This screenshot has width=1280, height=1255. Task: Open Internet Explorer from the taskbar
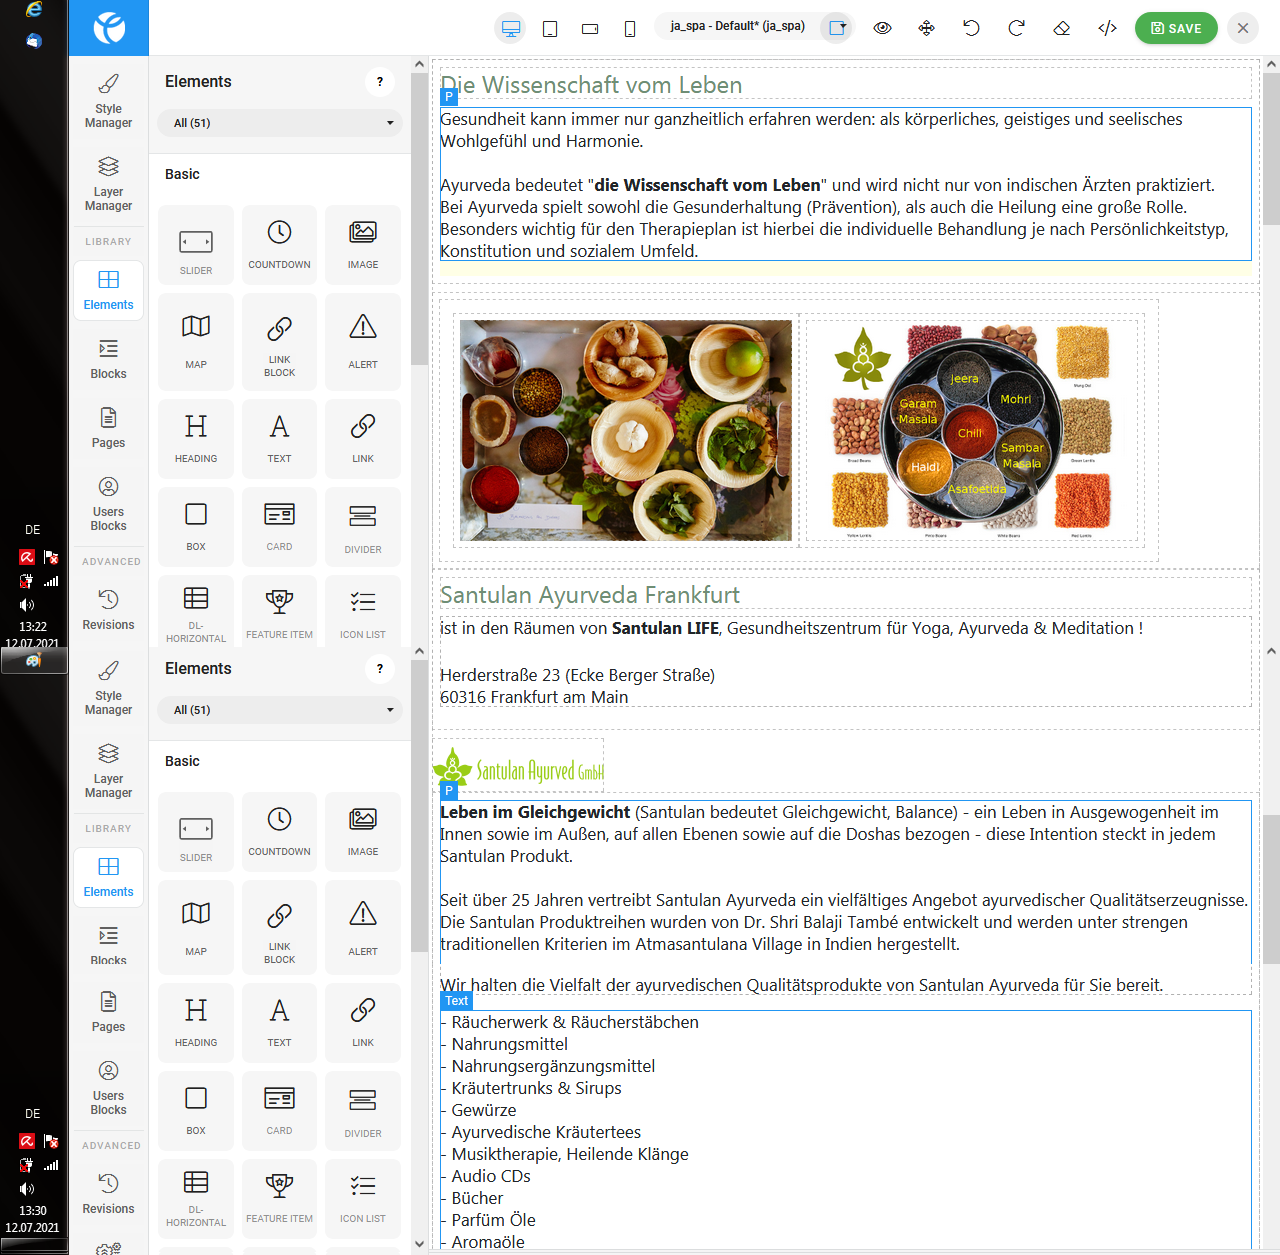coord(34,10)
